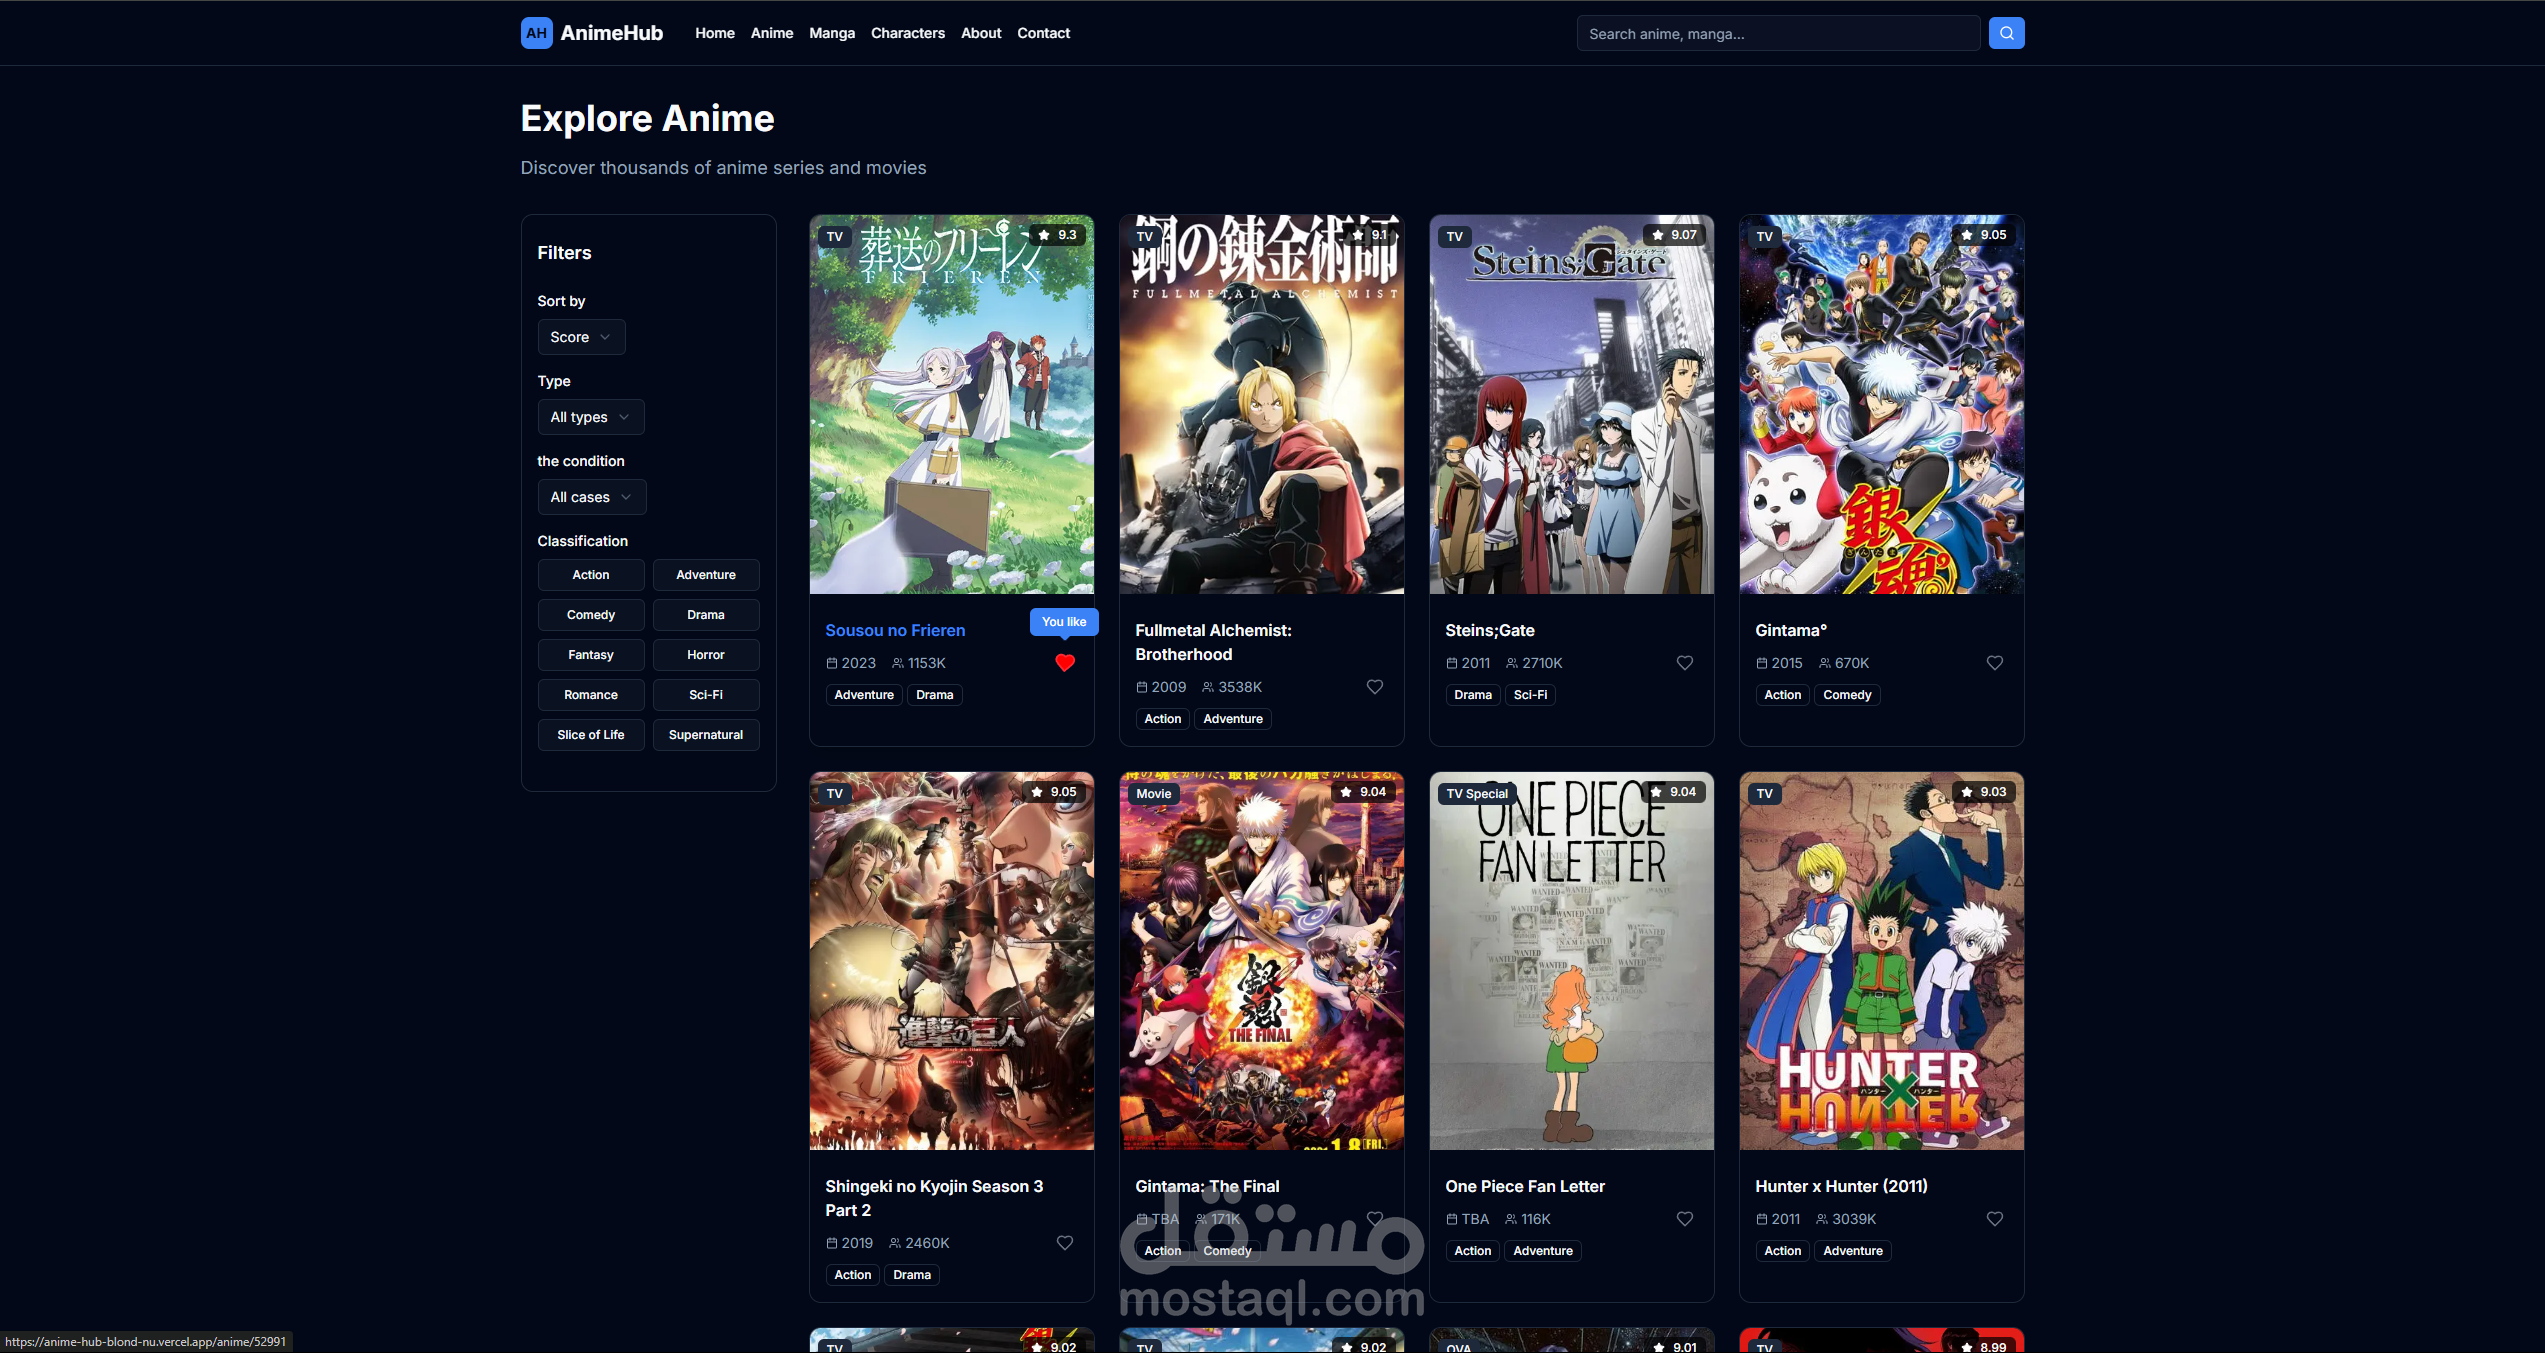The width and height of the screenshot is (2545, 1353).
Task: Open the Sousou no Frieren title link
Action: point(895,630)
